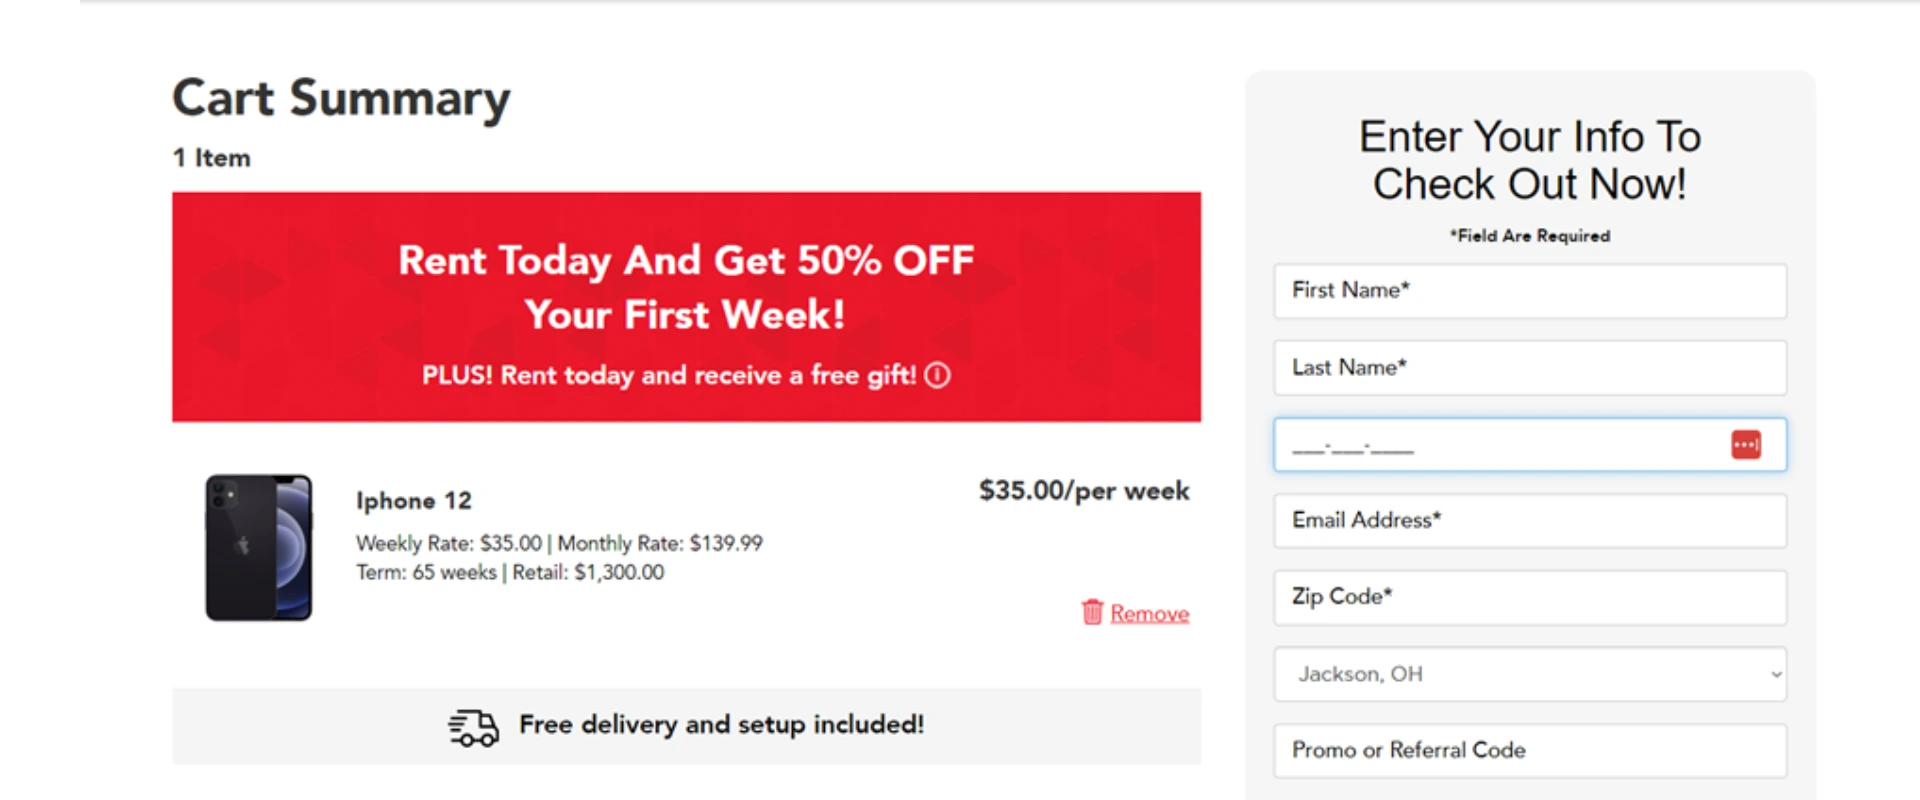The width and height of the screenshot is (1920, 800).
Task: Expand the city selector chevron arrow
Action: pyautogui.click(x=1776, y=675)
